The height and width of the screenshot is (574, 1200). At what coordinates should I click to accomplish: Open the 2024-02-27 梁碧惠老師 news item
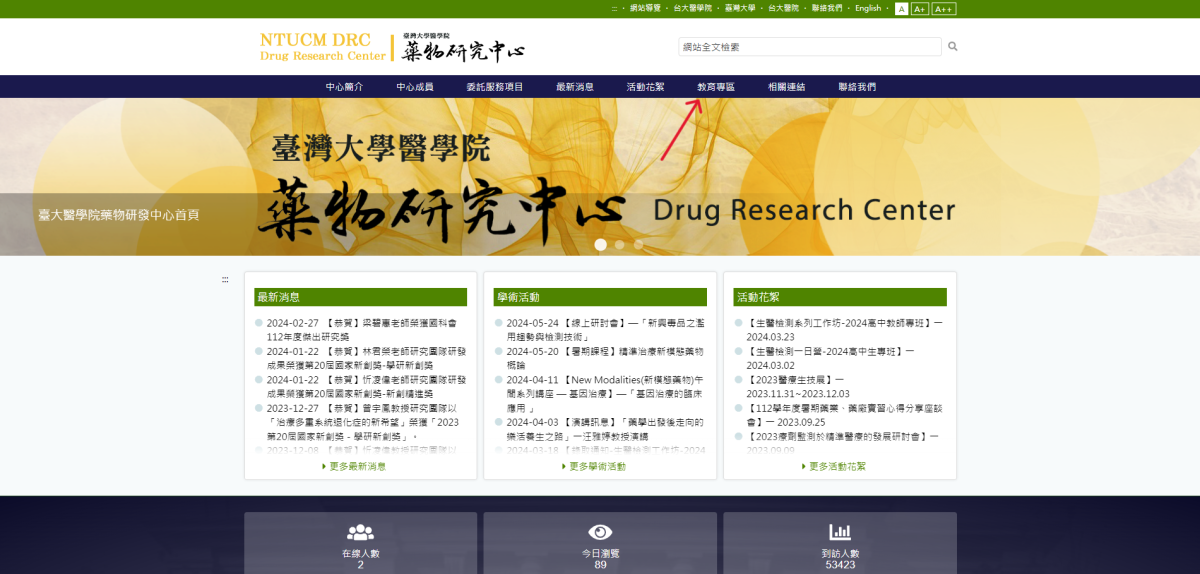click(x=360, y=330)
